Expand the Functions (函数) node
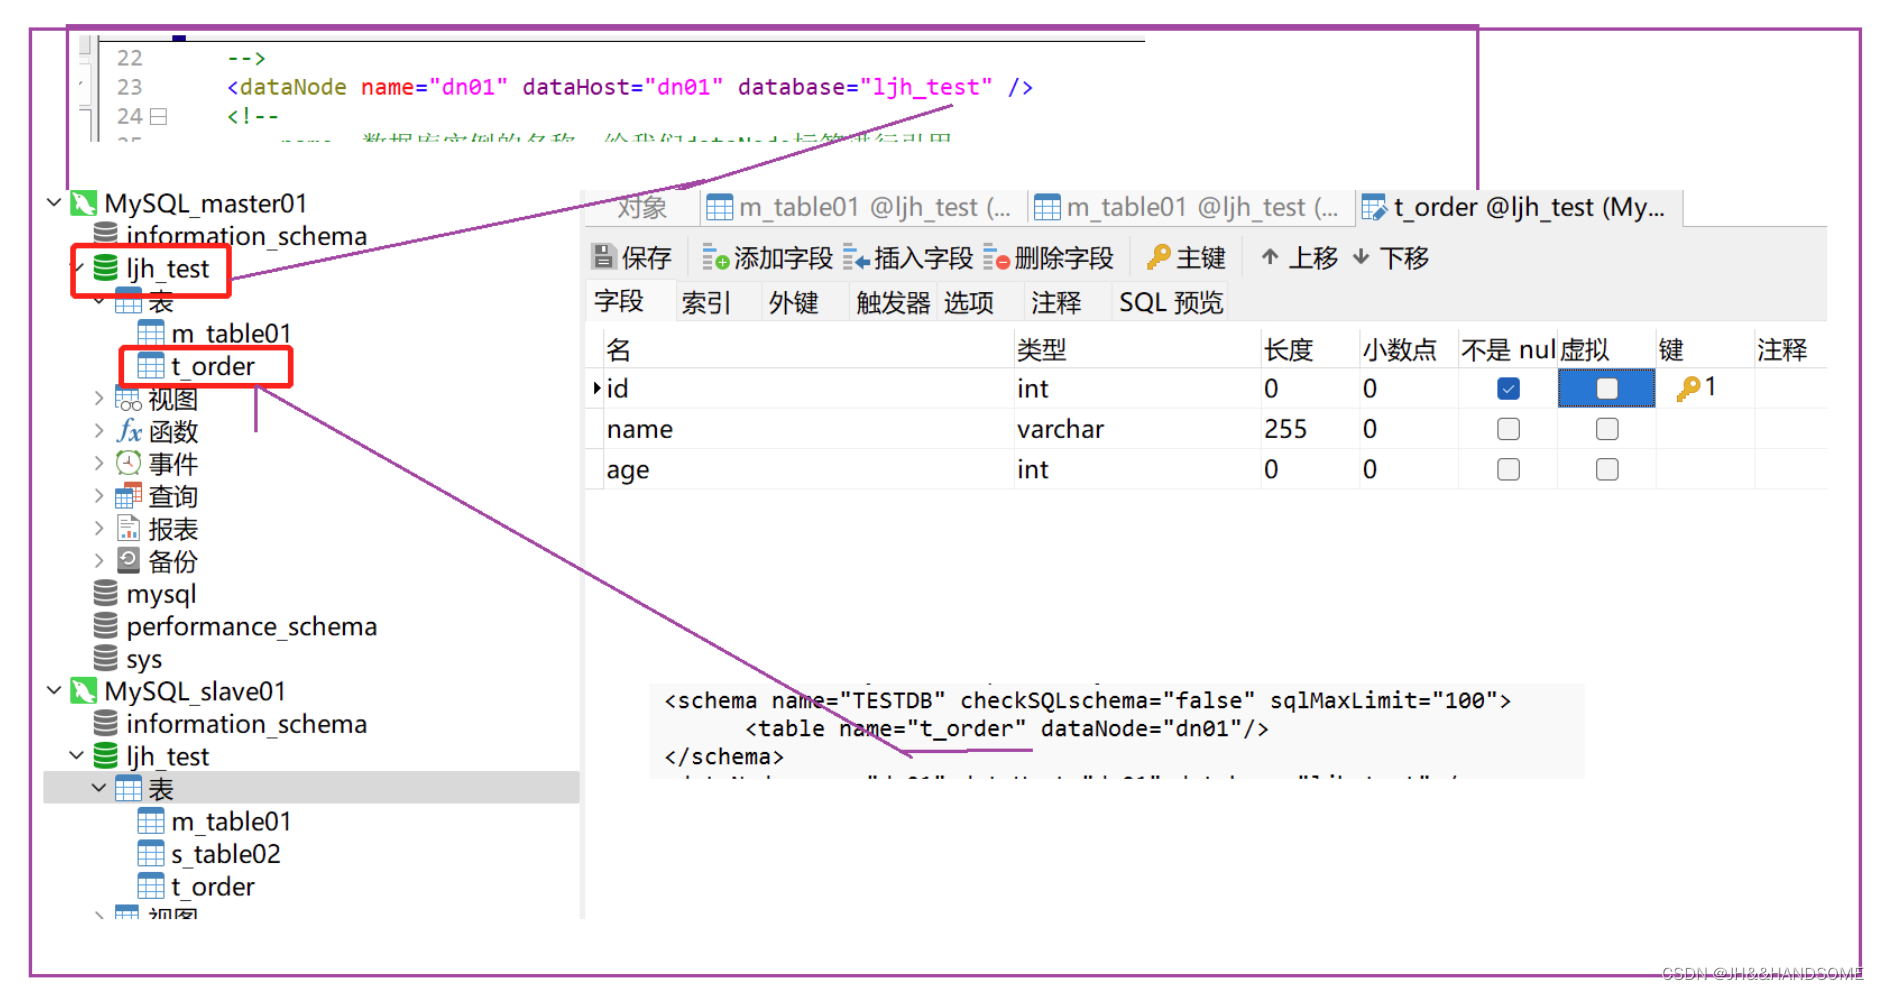1879x990 pixels. click(x=98, y=431)
